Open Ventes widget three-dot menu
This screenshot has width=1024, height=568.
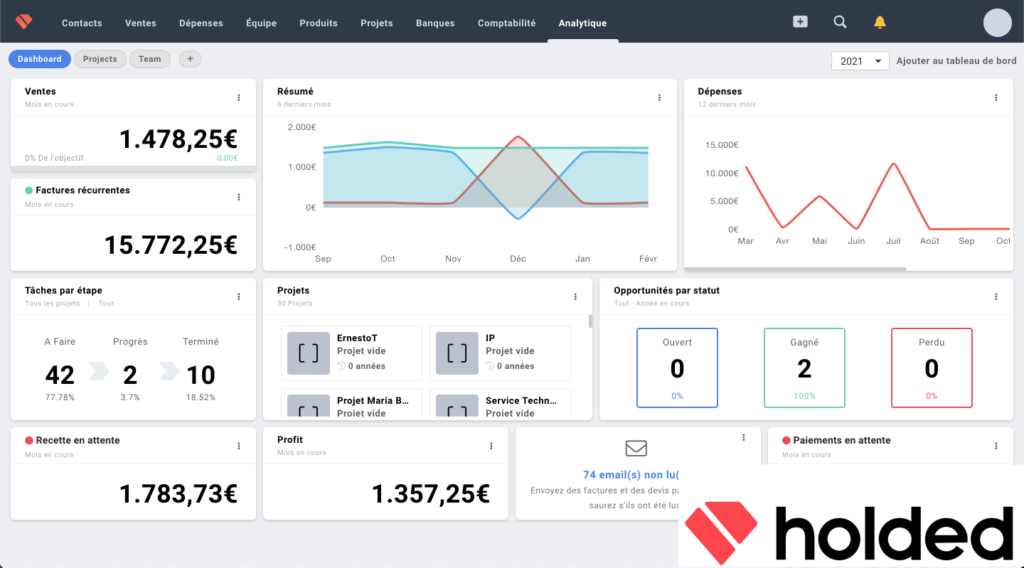tap(239, 97)
